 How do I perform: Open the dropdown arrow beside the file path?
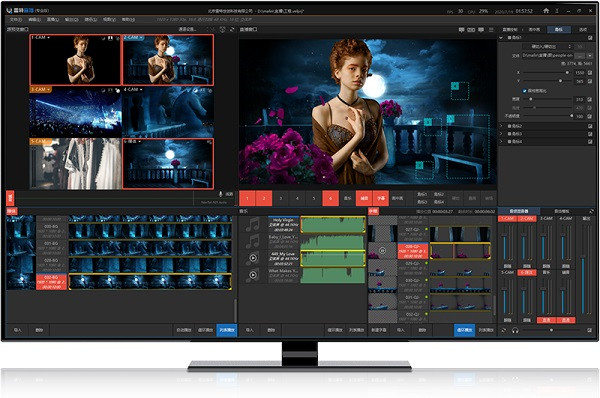(x=590, y=56)
